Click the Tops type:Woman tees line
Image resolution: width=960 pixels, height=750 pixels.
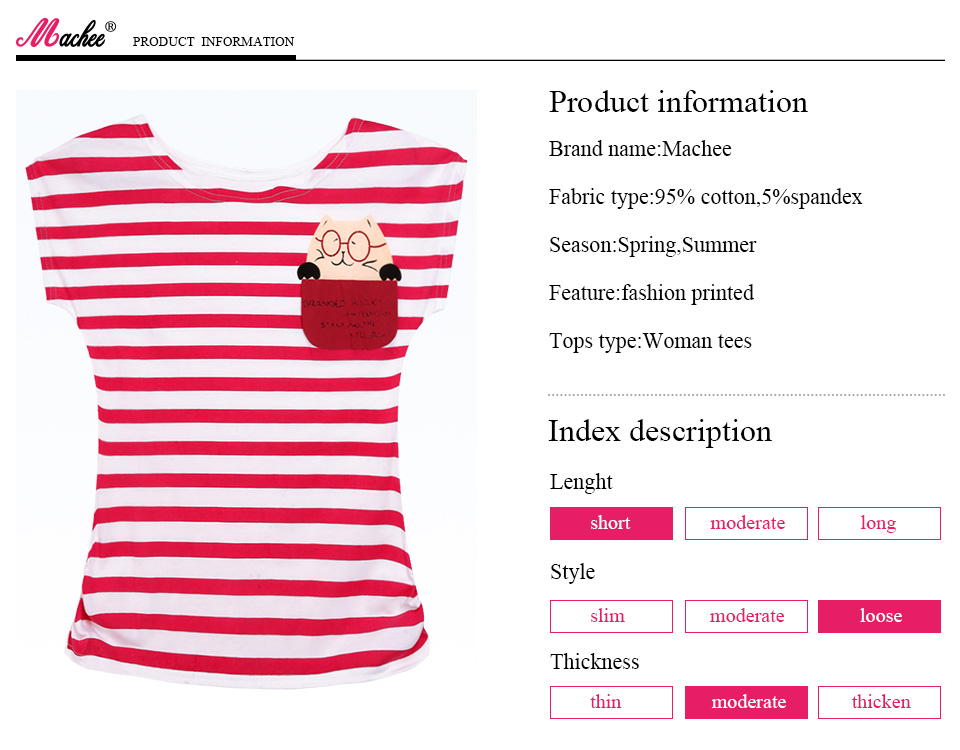(x=650, y=341)
